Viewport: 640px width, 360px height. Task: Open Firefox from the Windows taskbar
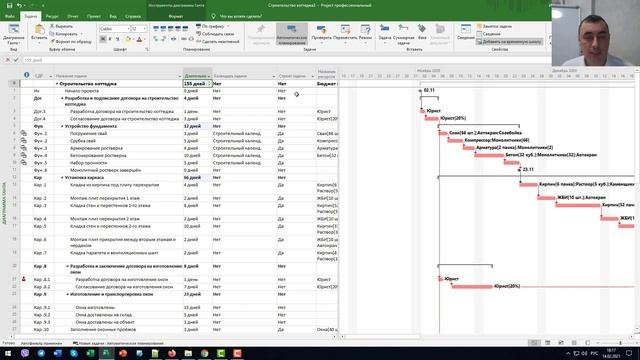pyautogui.click(x=172, y=353)
